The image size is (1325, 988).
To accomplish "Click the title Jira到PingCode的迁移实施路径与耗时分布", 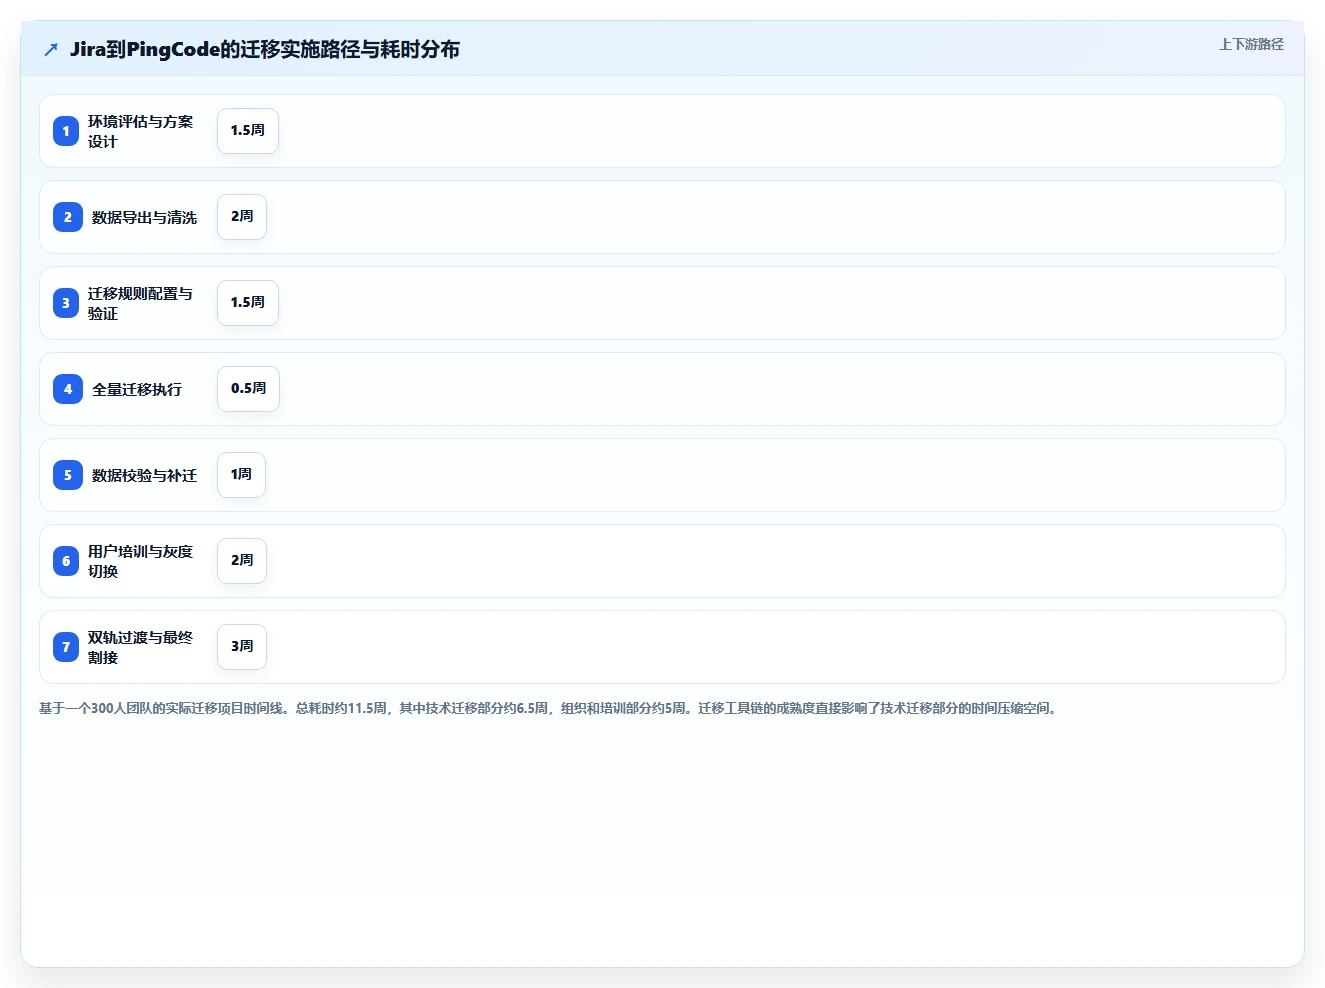I will [x=265, y=49].
